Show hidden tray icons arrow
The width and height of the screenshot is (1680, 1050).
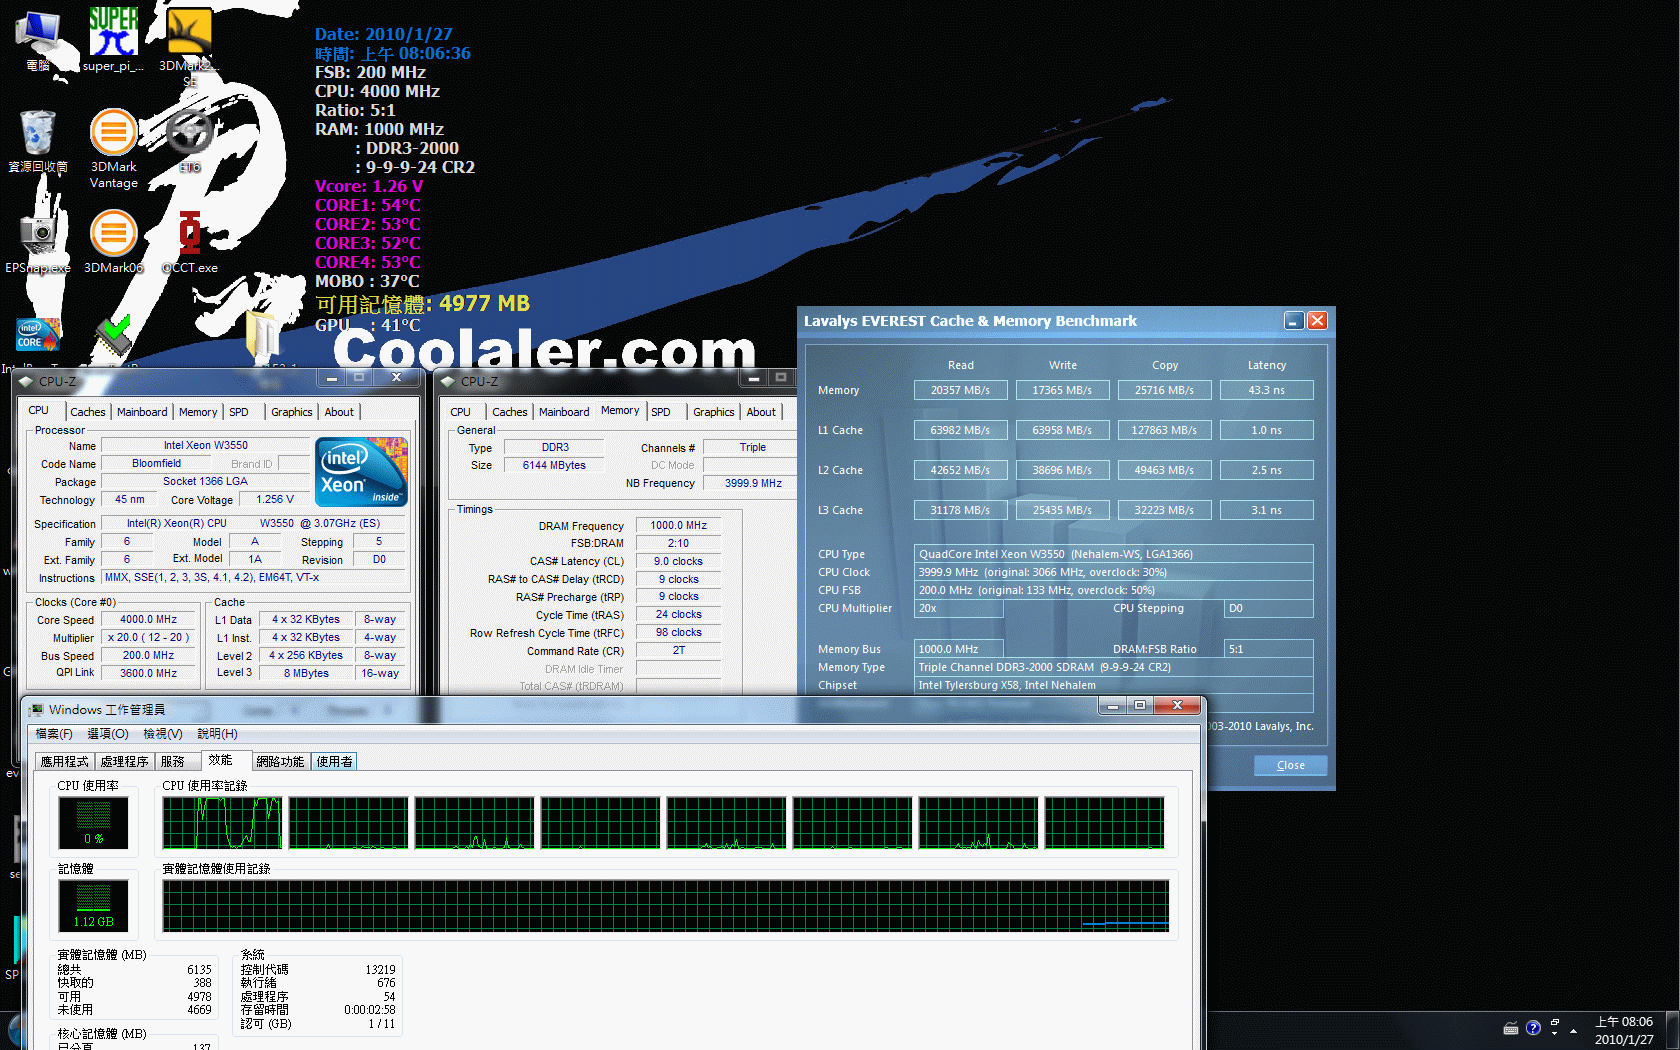(x=1573, y=1029)
